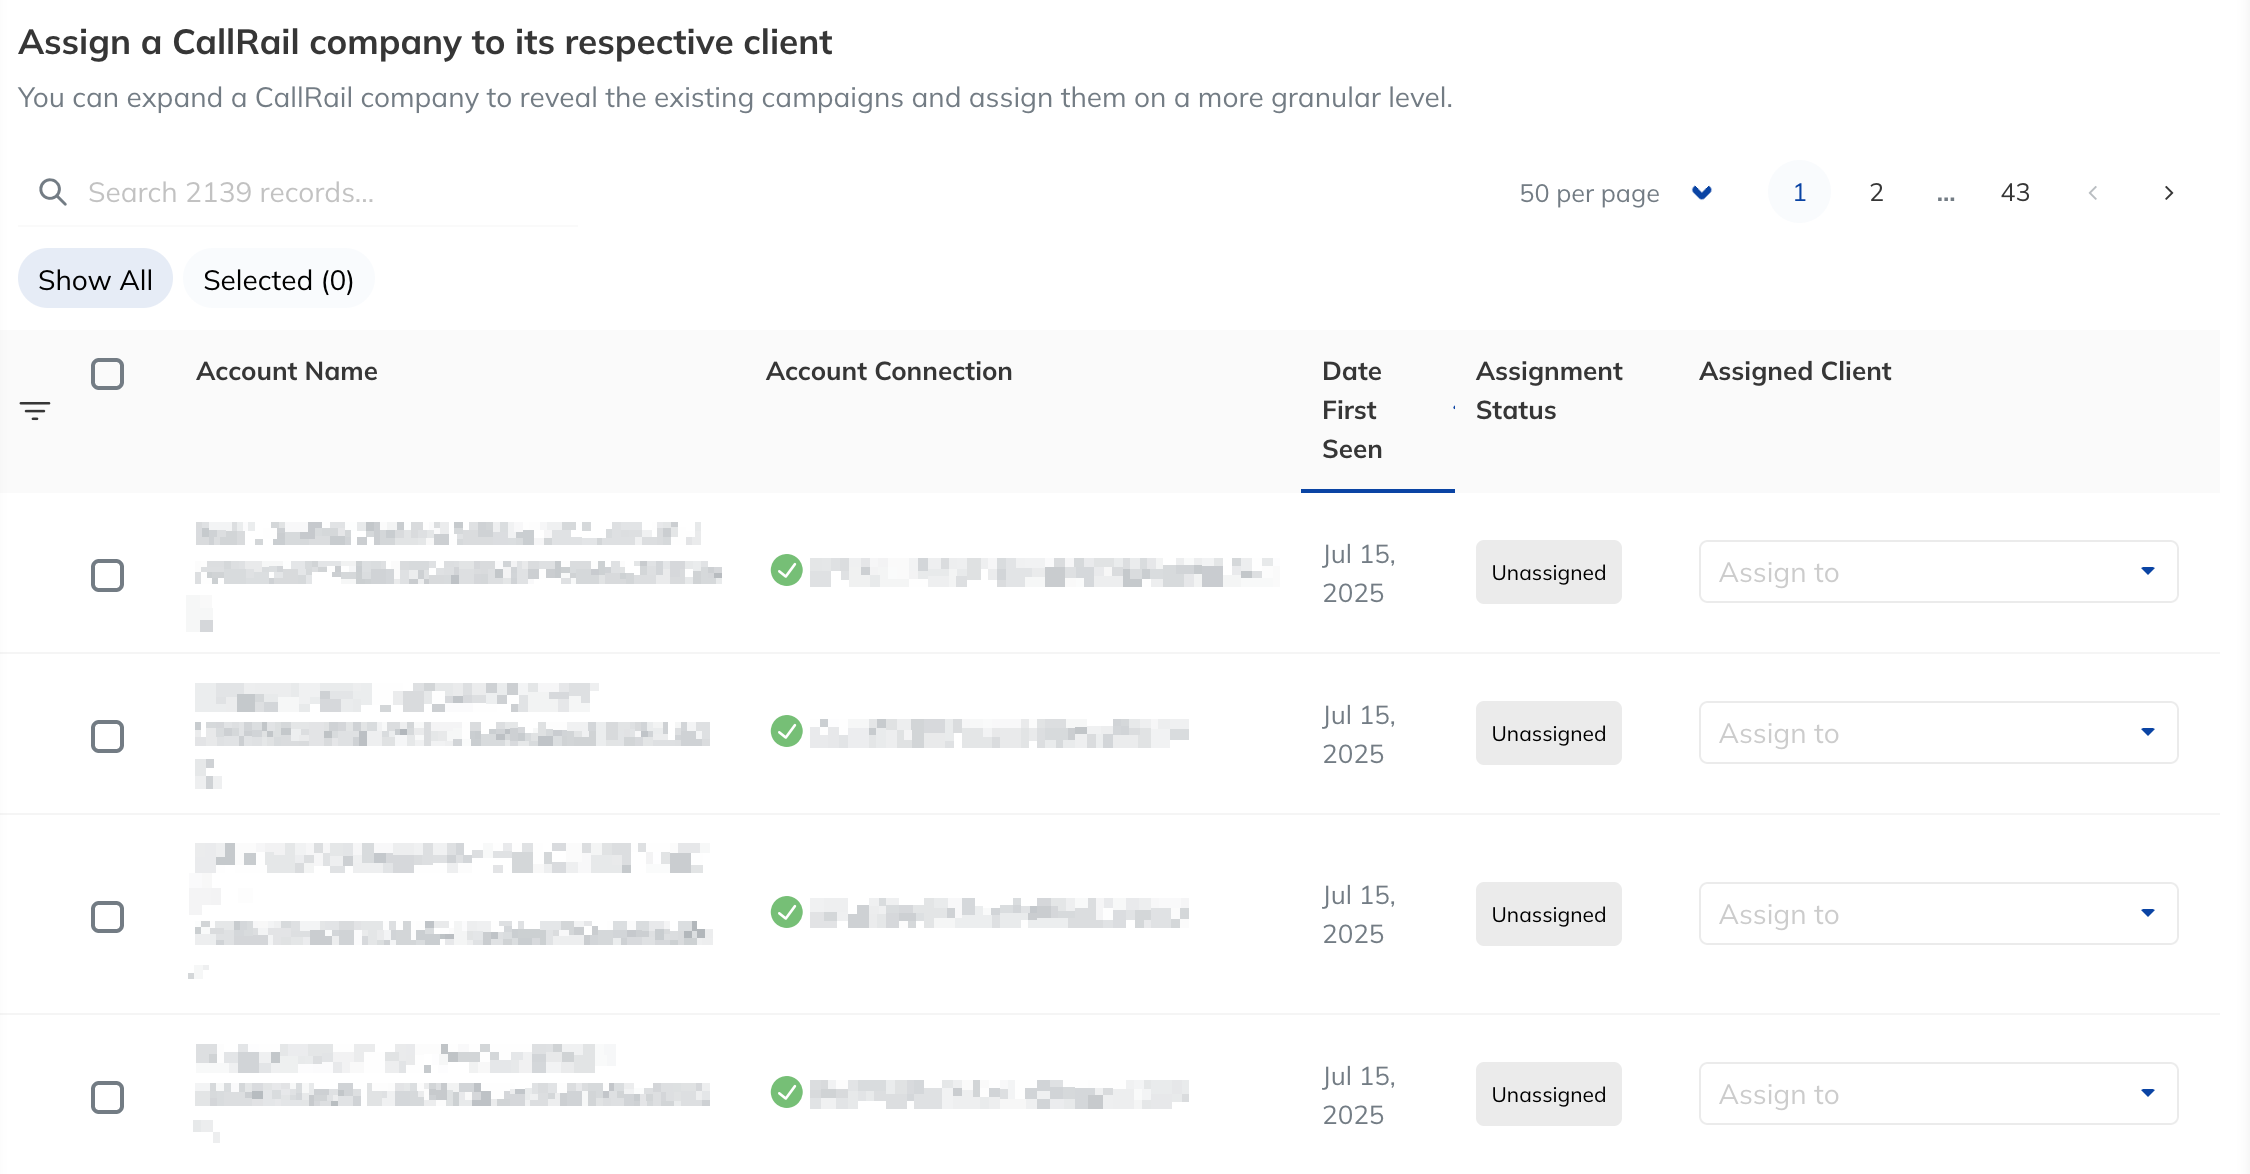Click the search magnifier icon
Screen dimensions: 2250x1174
click(x=53, y=192)
